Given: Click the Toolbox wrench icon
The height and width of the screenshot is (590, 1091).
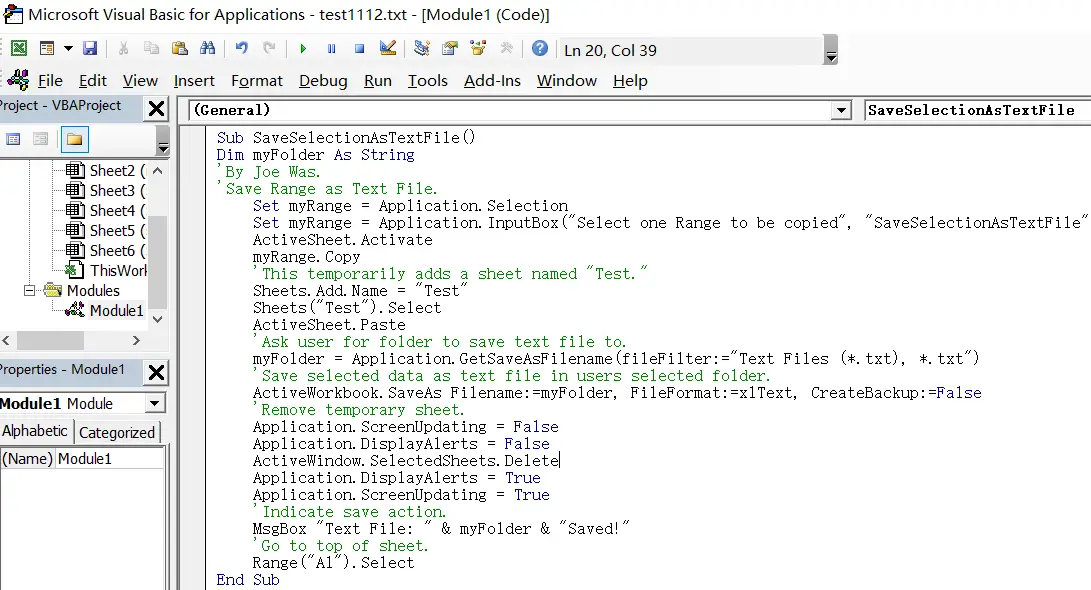Looking at the screenshot, I should click(506, 48).
